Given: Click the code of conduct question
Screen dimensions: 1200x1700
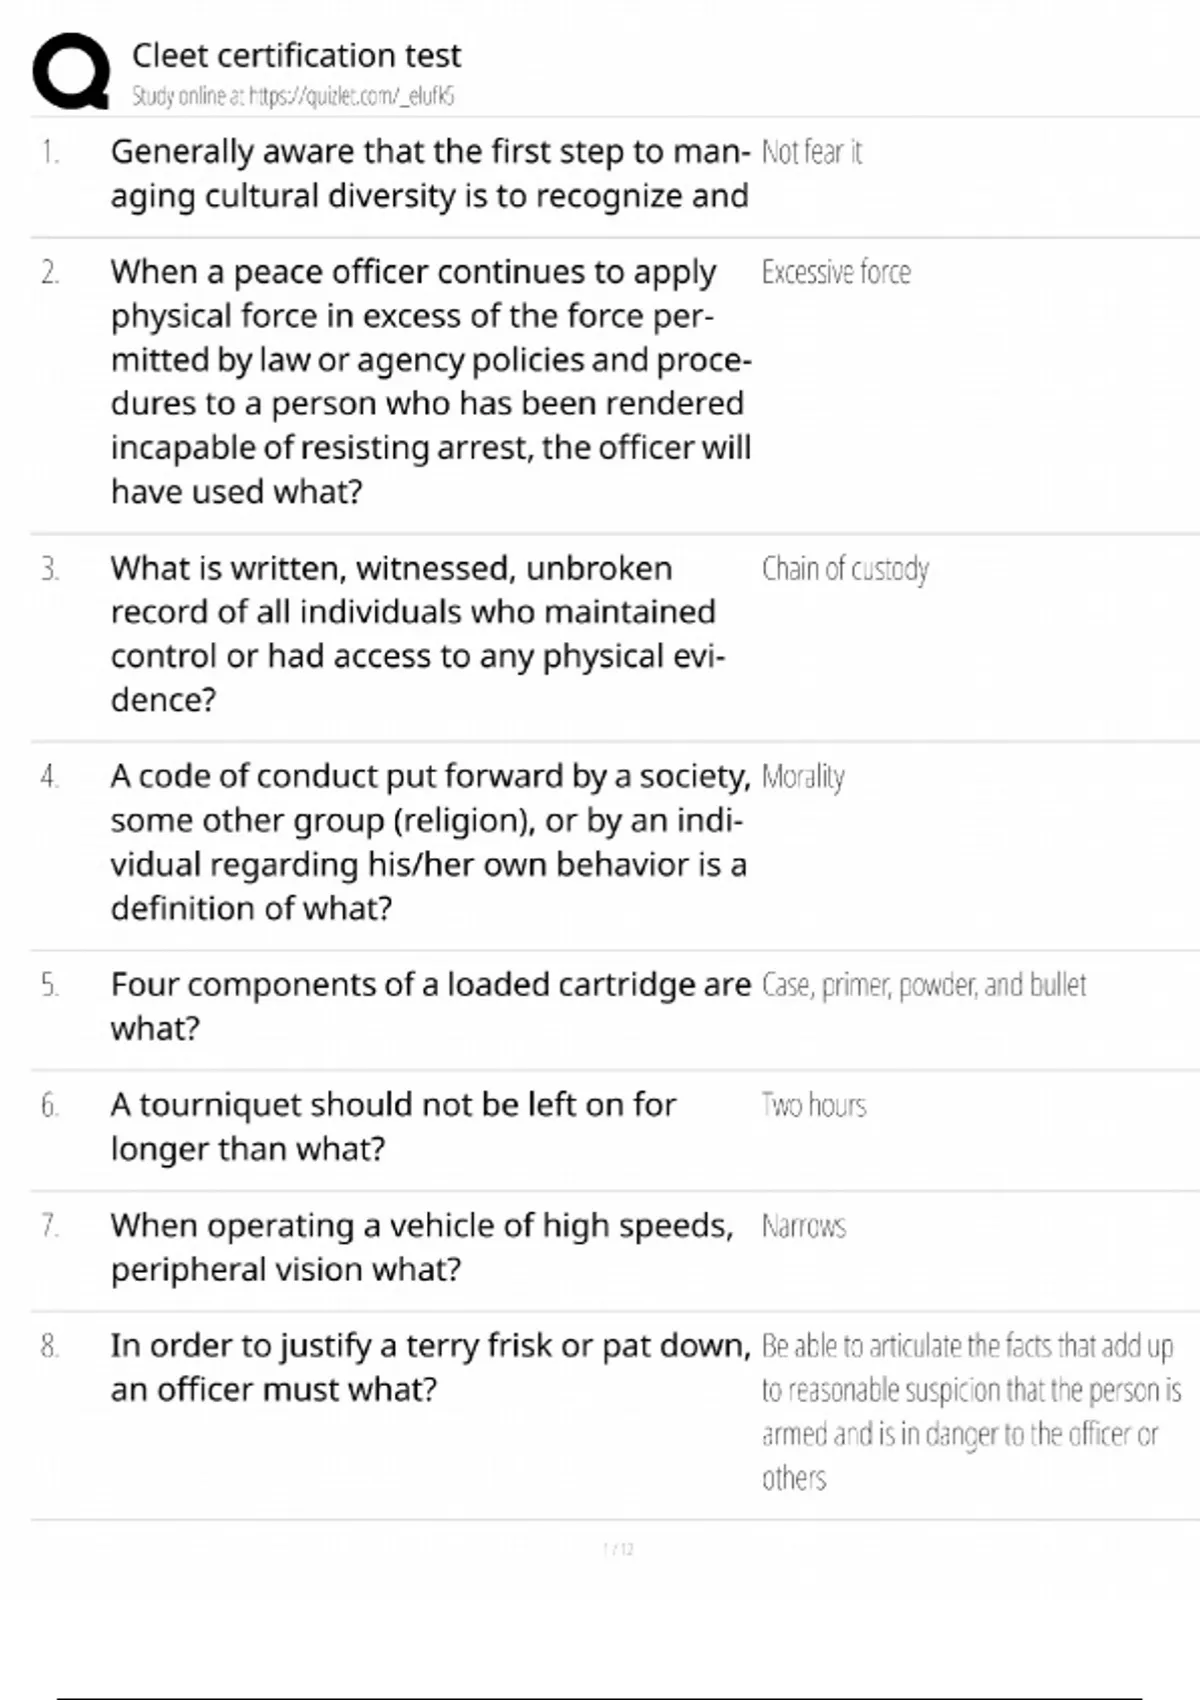Looking at the screenshot, I should point(430,841).
